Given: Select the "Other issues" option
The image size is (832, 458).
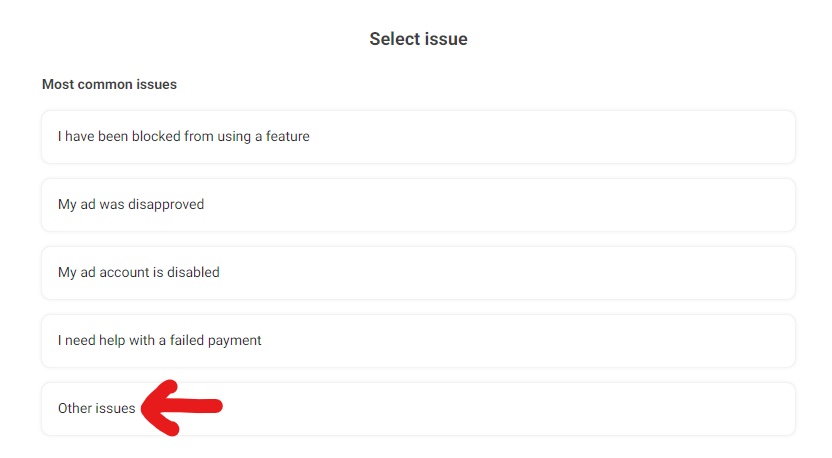Looking at the screenshot, I should click(x=418, y=409).
